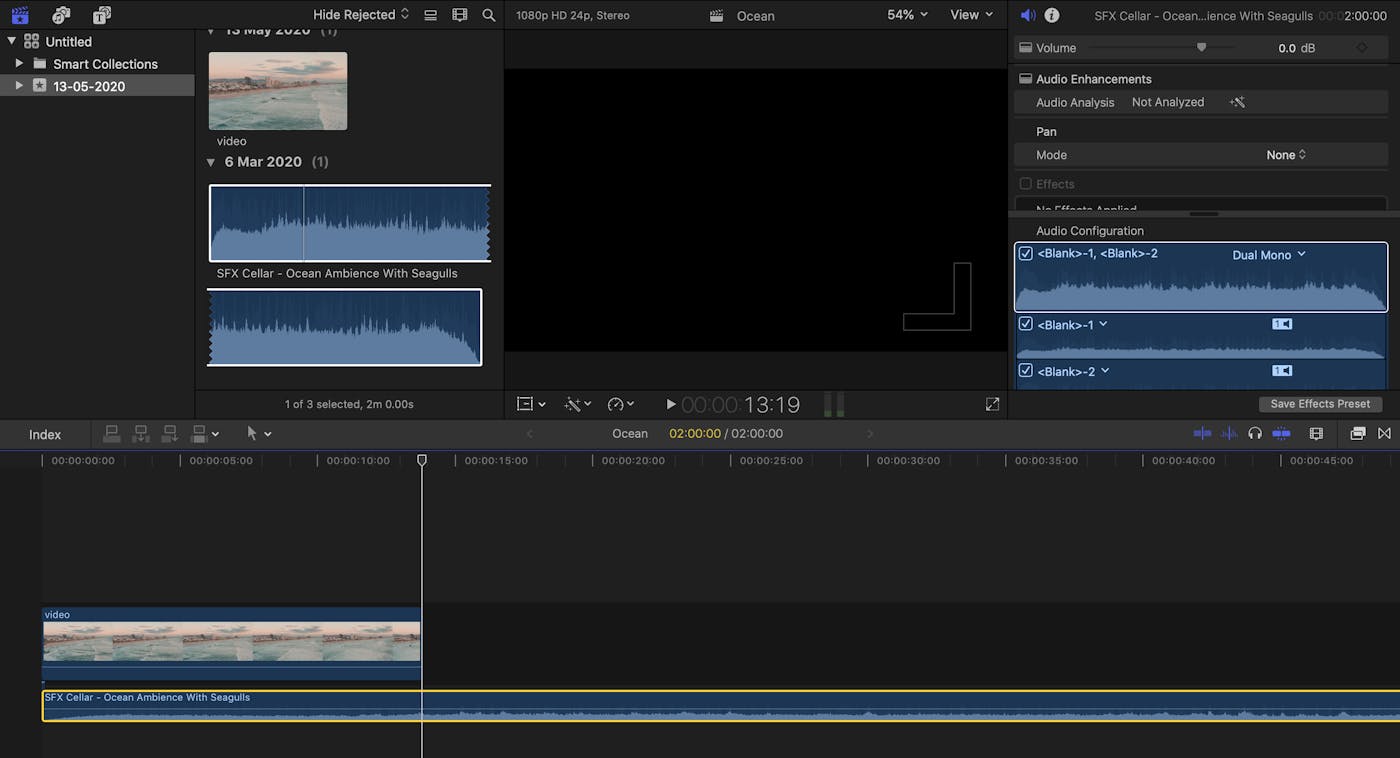Toggle audio skimming waveform icon
This screenshot has width=1400, height=758.
1229,433
